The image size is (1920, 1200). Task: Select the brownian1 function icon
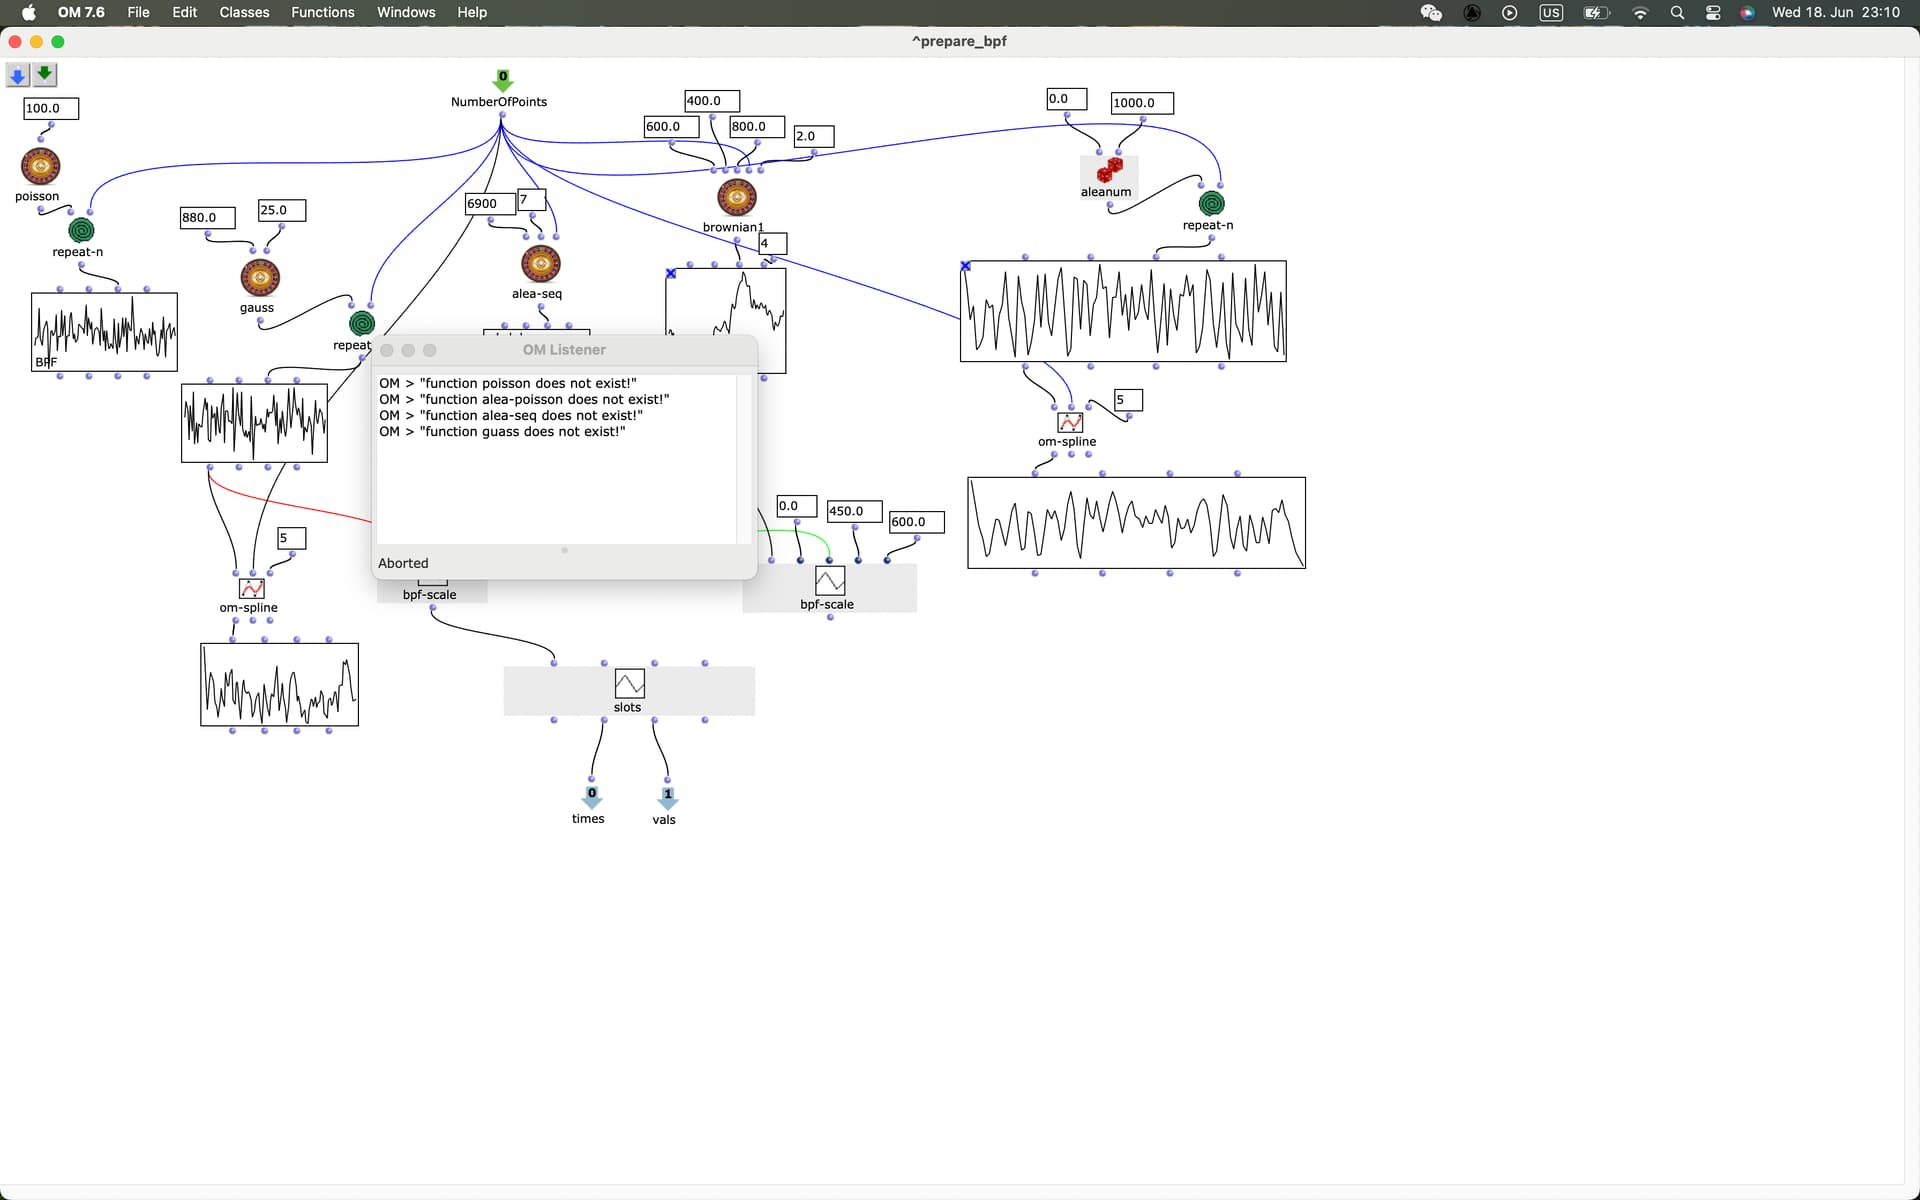click(737, 197)
